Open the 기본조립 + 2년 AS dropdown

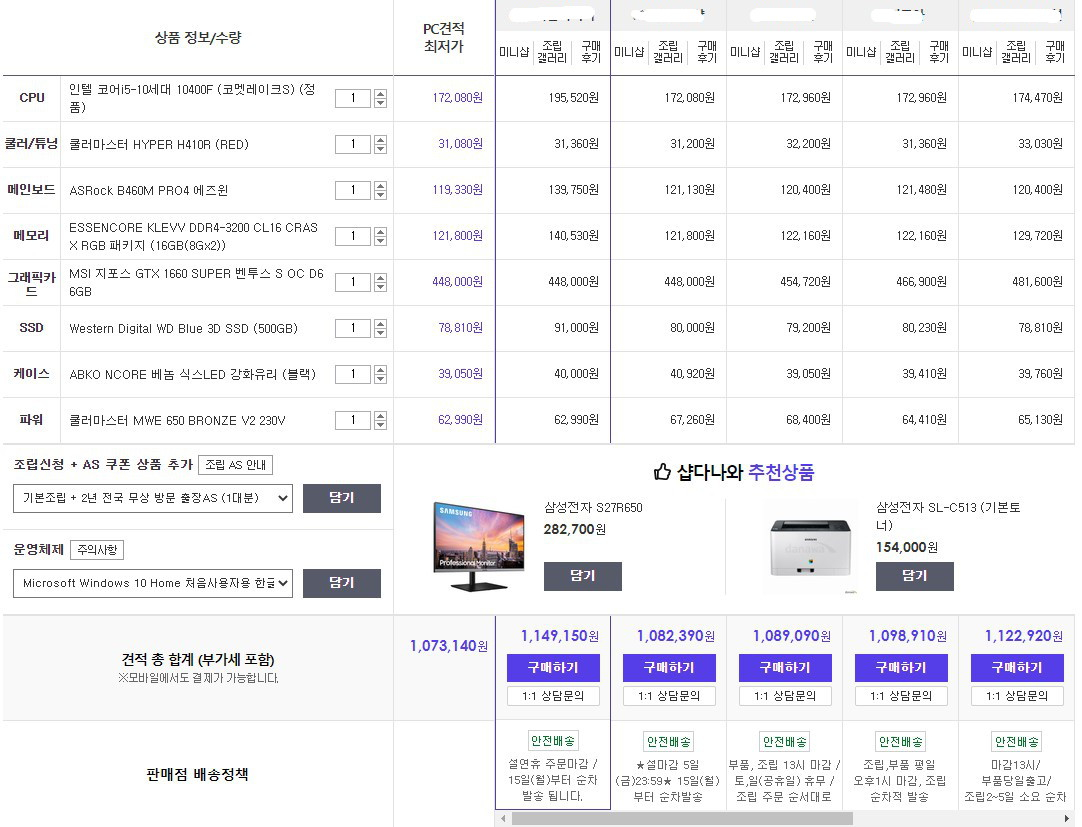coord(153,498)
